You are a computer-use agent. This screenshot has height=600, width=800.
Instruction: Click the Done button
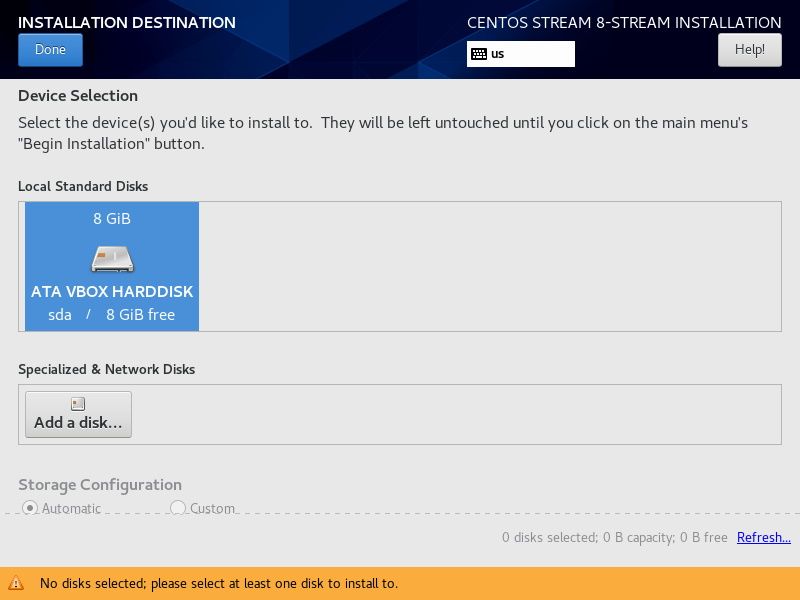50,50
